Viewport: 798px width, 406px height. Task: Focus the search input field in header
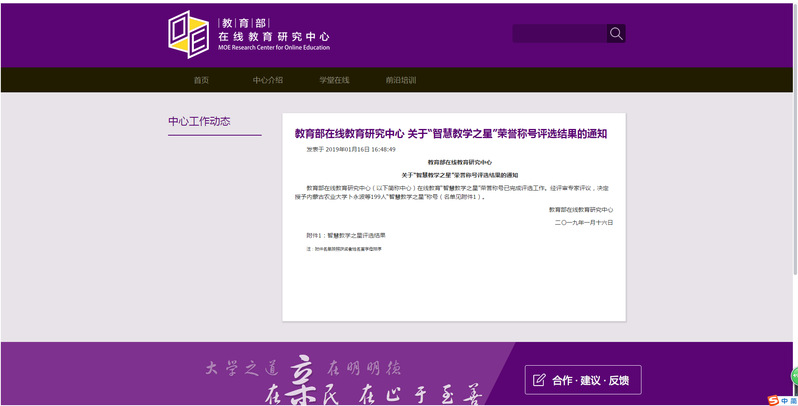pos(559,34)
